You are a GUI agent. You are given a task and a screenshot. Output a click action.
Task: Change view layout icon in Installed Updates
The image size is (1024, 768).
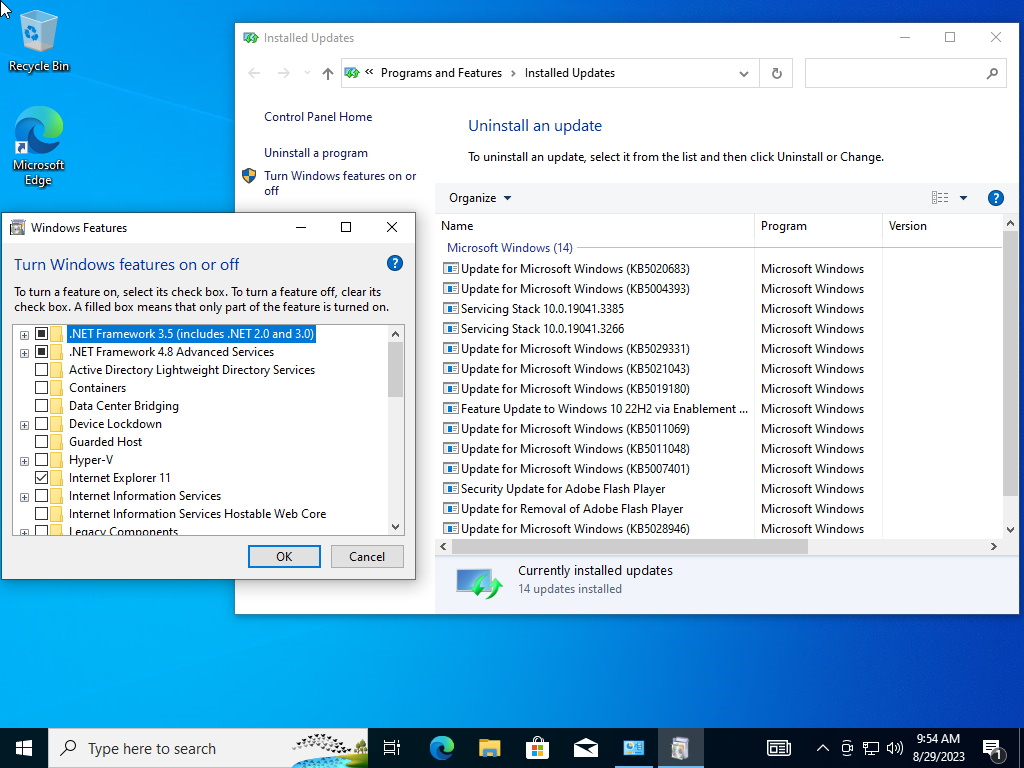940,198
